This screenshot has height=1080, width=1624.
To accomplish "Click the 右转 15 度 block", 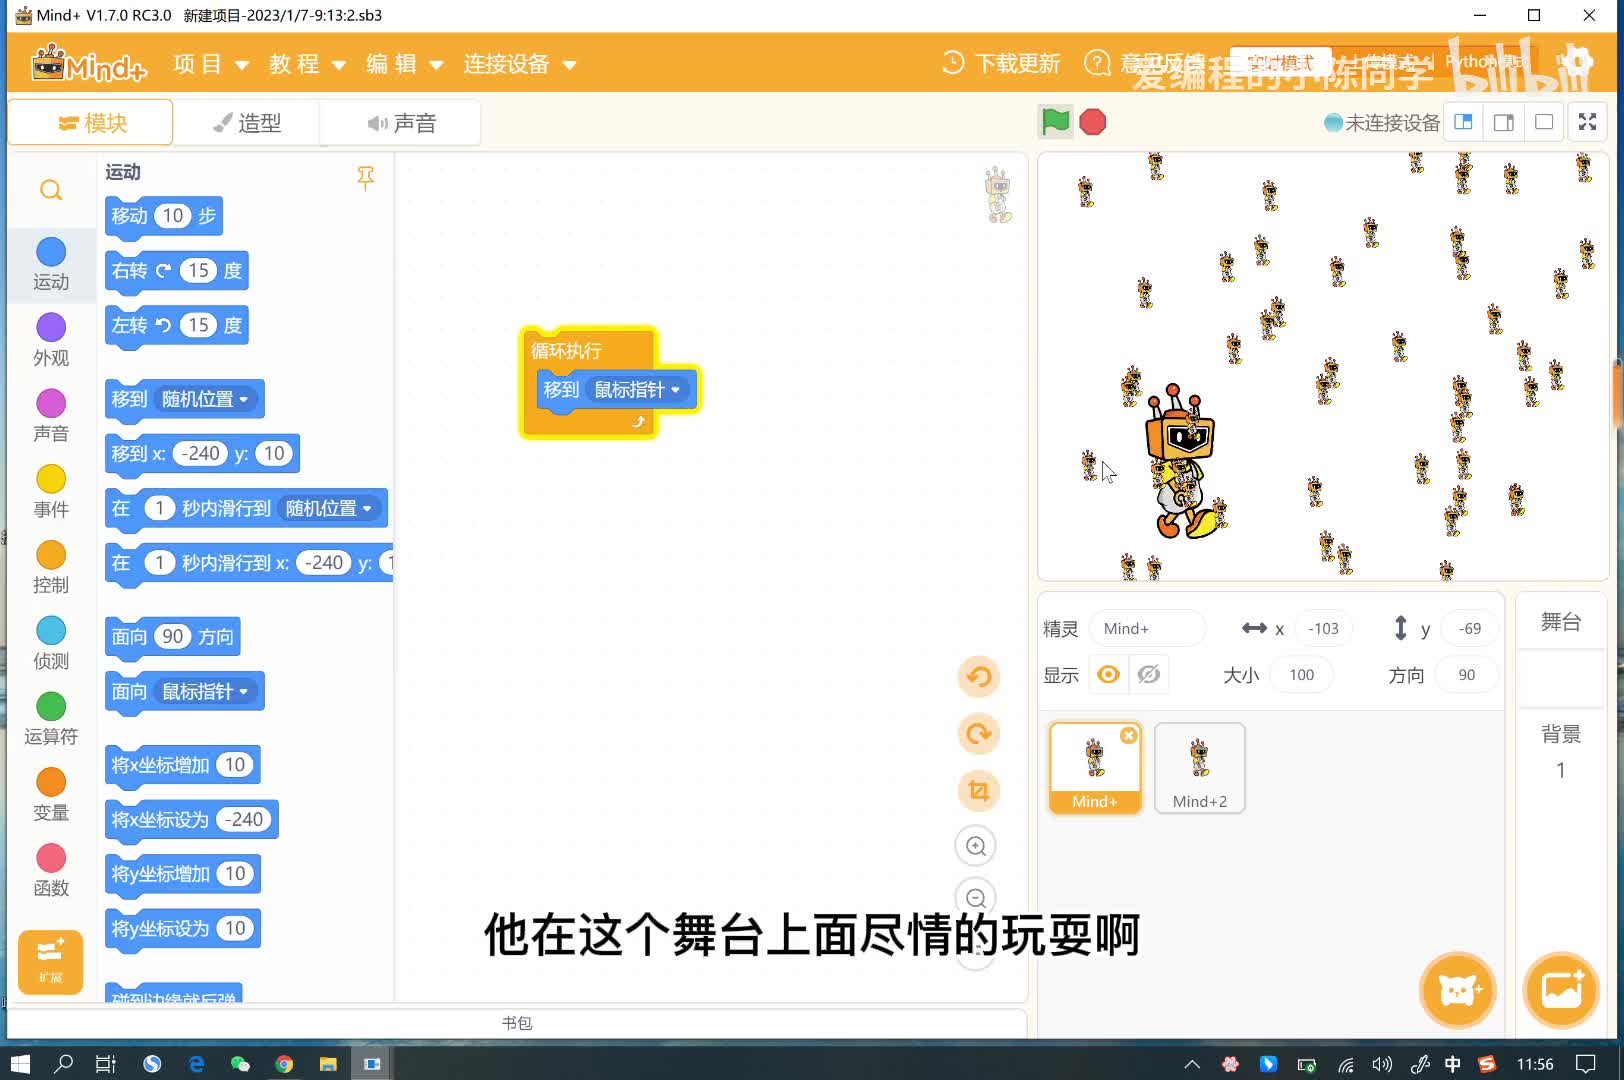I will (x=176, y=271).
